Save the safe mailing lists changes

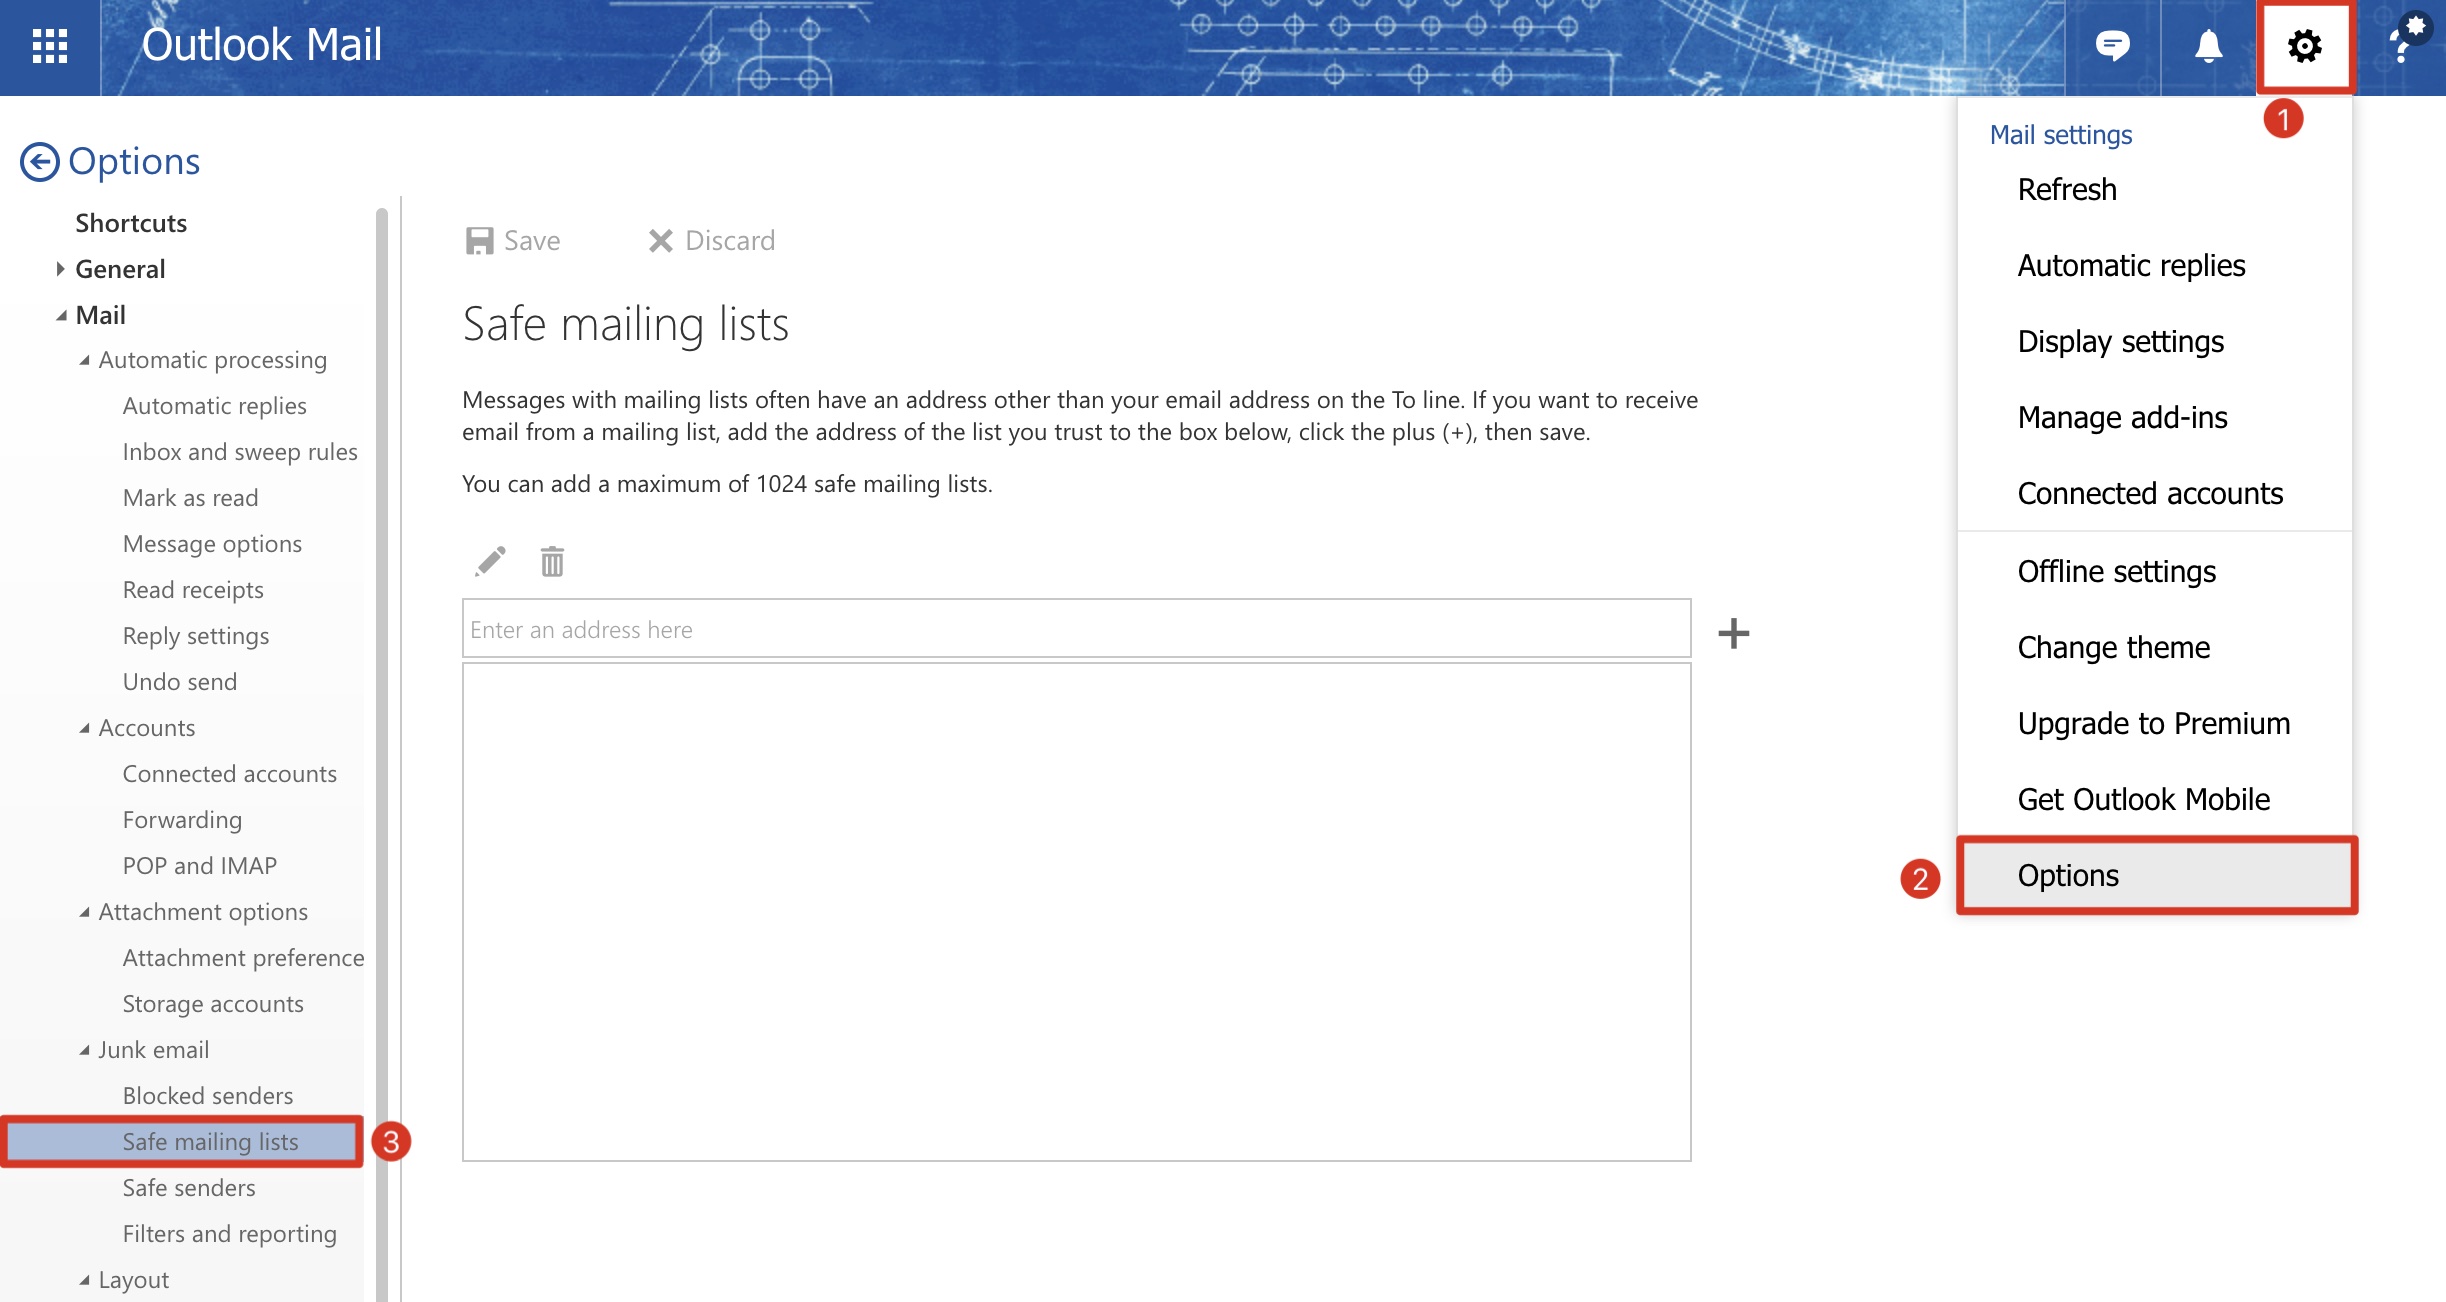513,241
